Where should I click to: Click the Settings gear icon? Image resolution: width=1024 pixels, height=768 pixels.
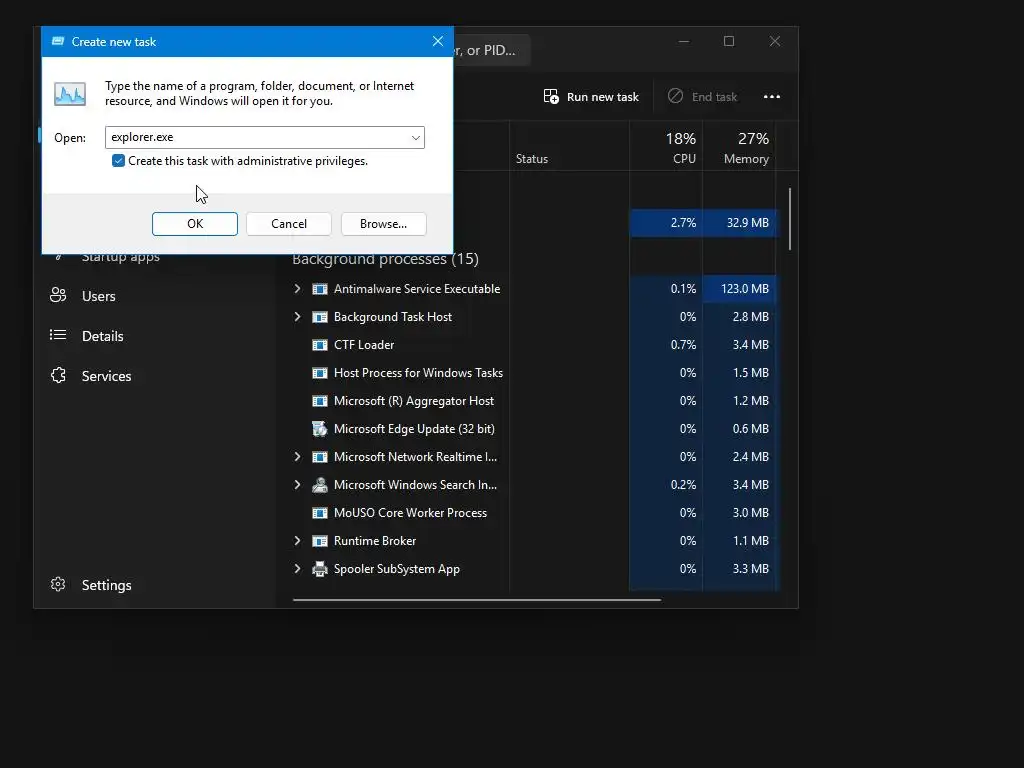point(58,584)
